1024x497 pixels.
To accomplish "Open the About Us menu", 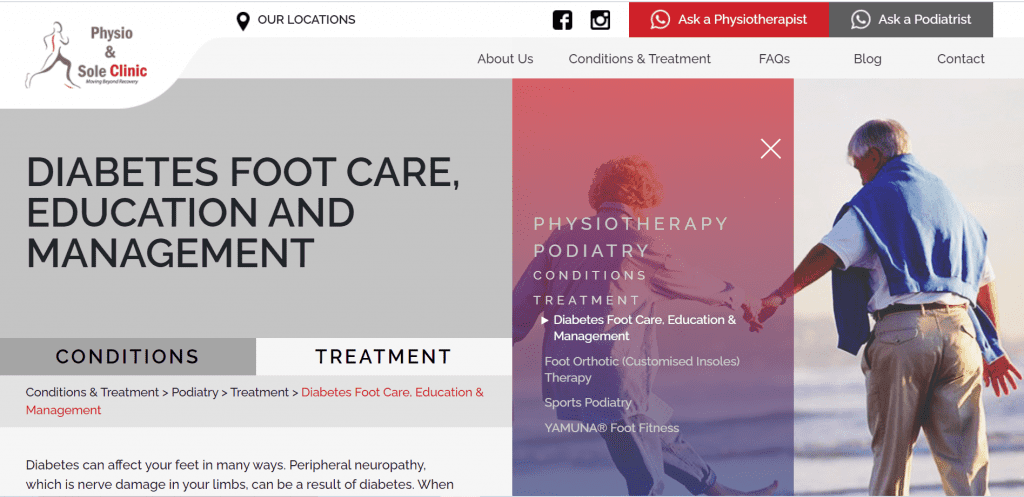I will pos(505,59).
